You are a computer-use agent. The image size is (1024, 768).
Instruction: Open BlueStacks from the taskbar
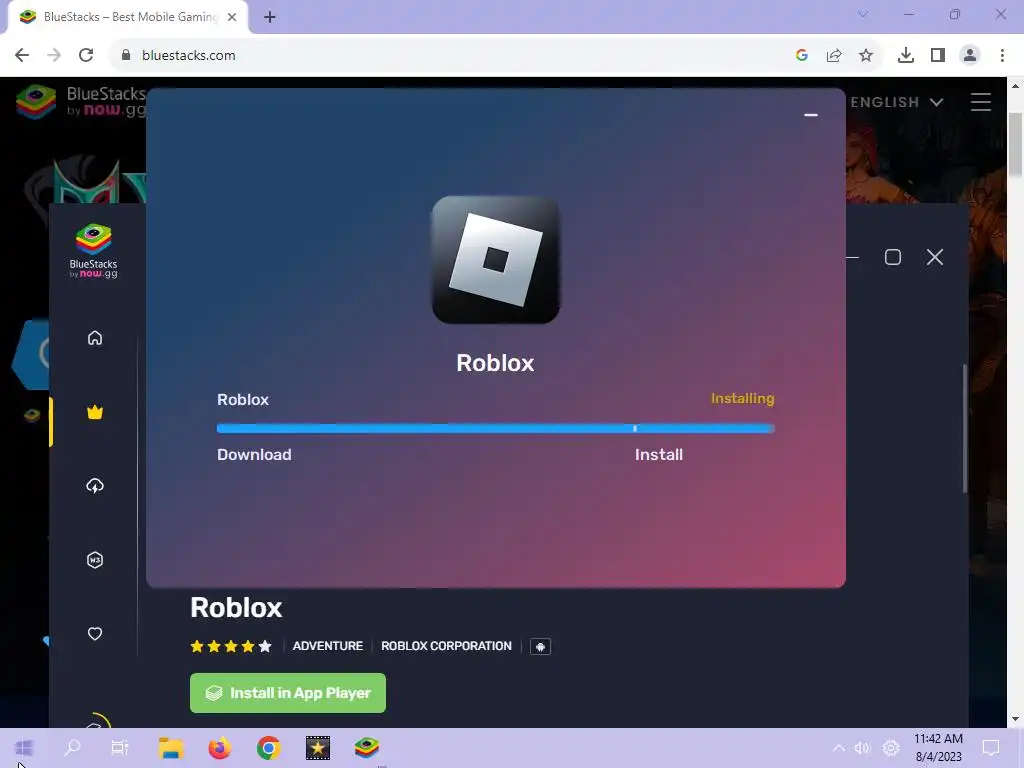[366, 748]
